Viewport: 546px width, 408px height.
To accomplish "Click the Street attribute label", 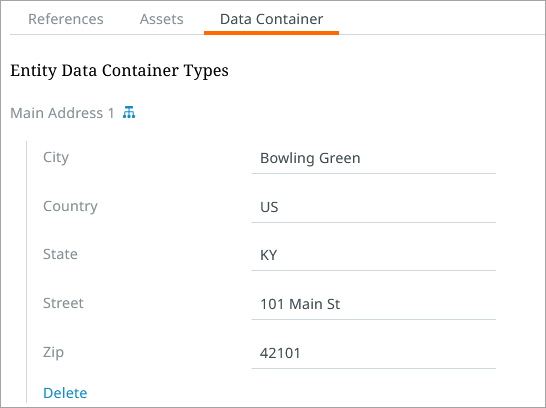I will click(x=63, y=303).
